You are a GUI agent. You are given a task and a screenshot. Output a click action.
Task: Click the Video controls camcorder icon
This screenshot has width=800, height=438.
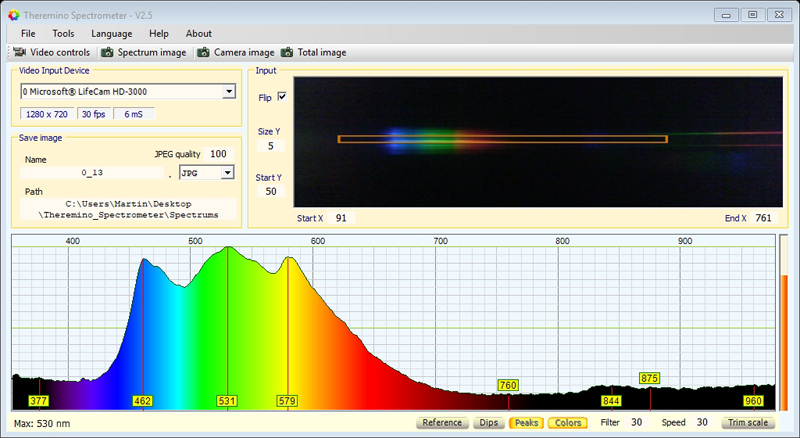click(x=19, y=52)
